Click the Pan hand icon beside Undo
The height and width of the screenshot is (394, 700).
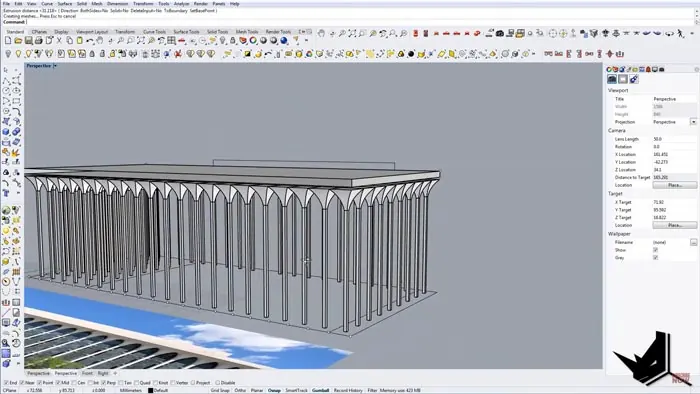tap(100, 41)
